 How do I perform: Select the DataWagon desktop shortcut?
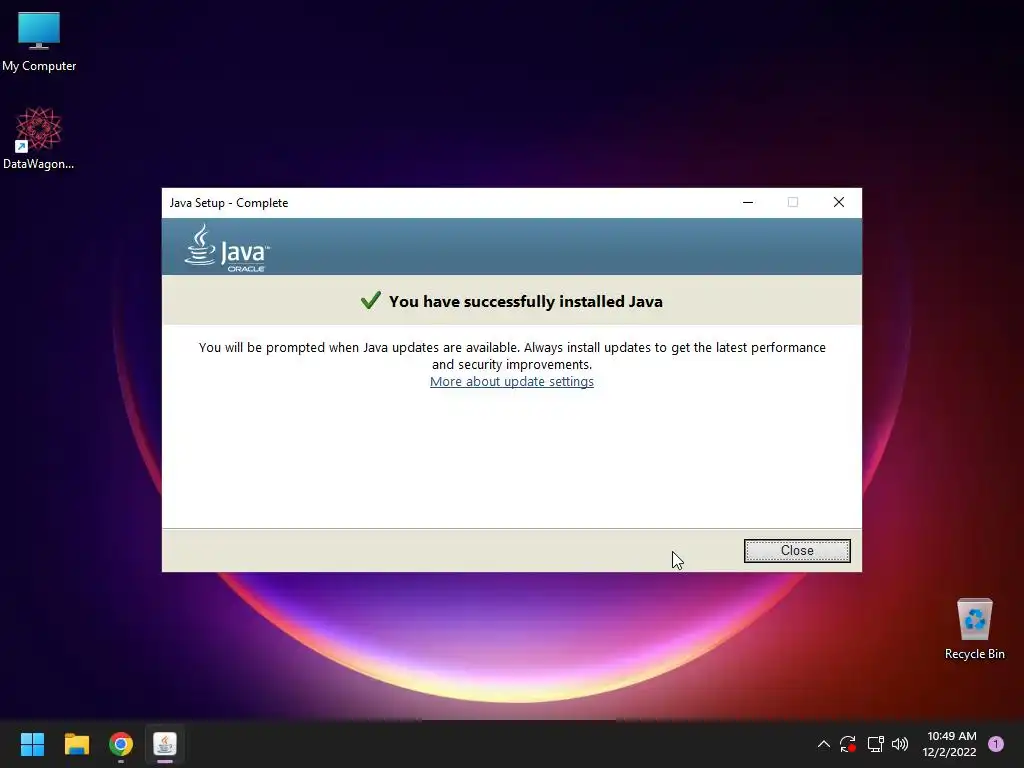[x=39, y=138]
